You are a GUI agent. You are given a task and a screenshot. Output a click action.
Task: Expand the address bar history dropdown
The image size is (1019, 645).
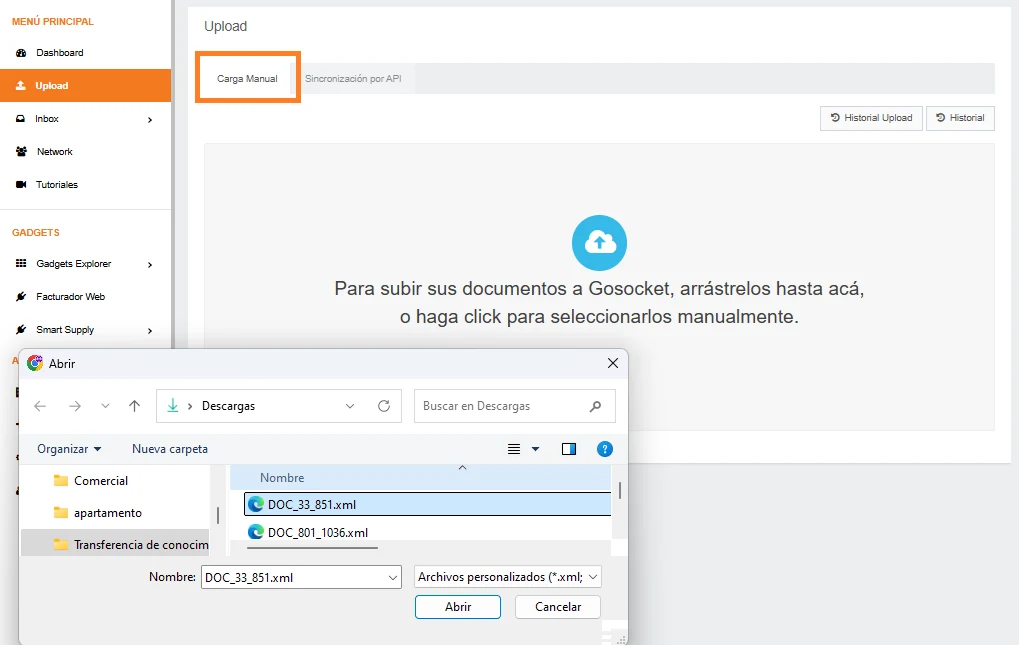coord(350,406)
